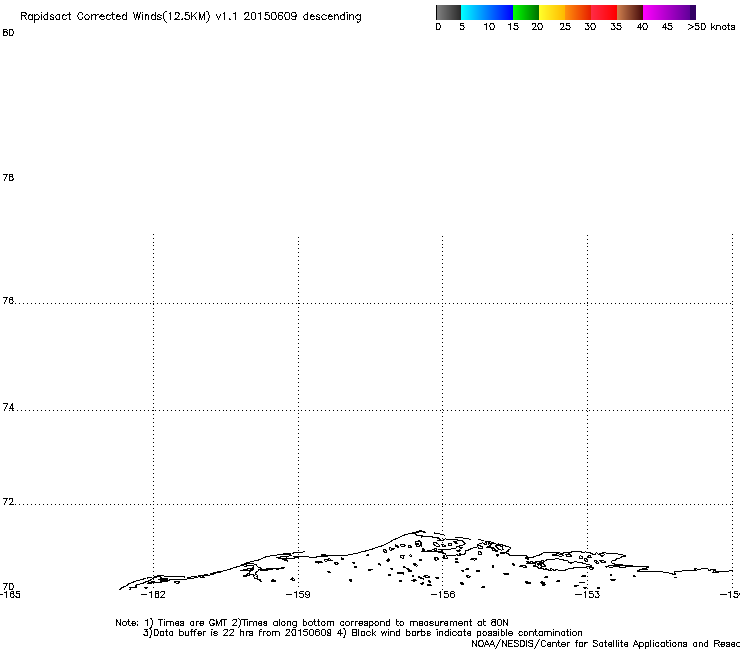This screenshot has height=650, width=740.
Task: Click the red 30-35 knots color band
Action: point(604,12)
